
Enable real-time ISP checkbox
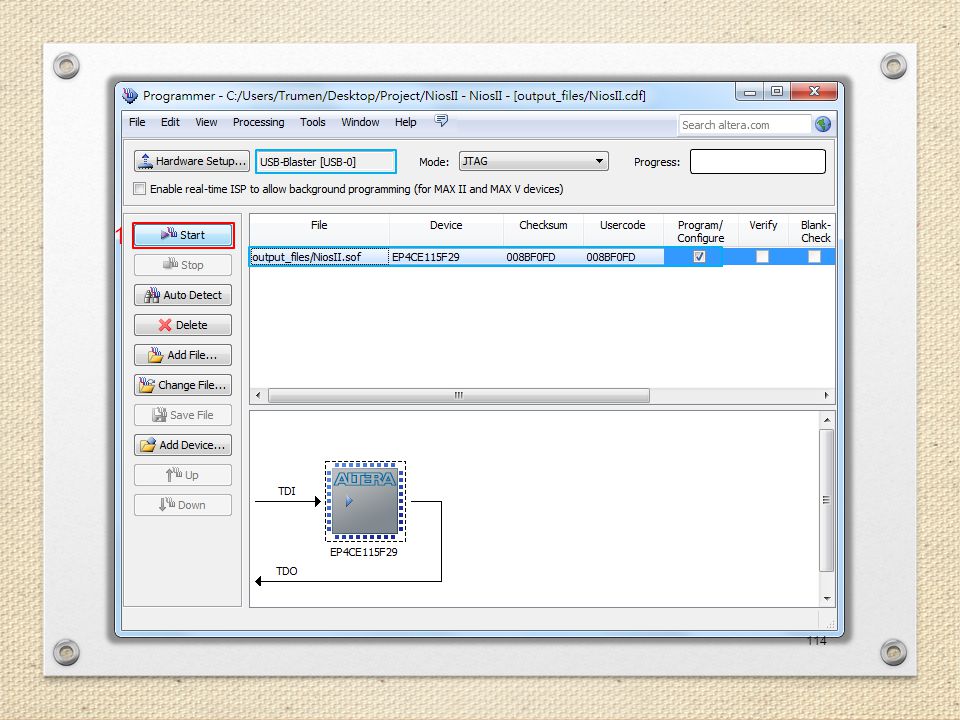[x=140, y=189]
